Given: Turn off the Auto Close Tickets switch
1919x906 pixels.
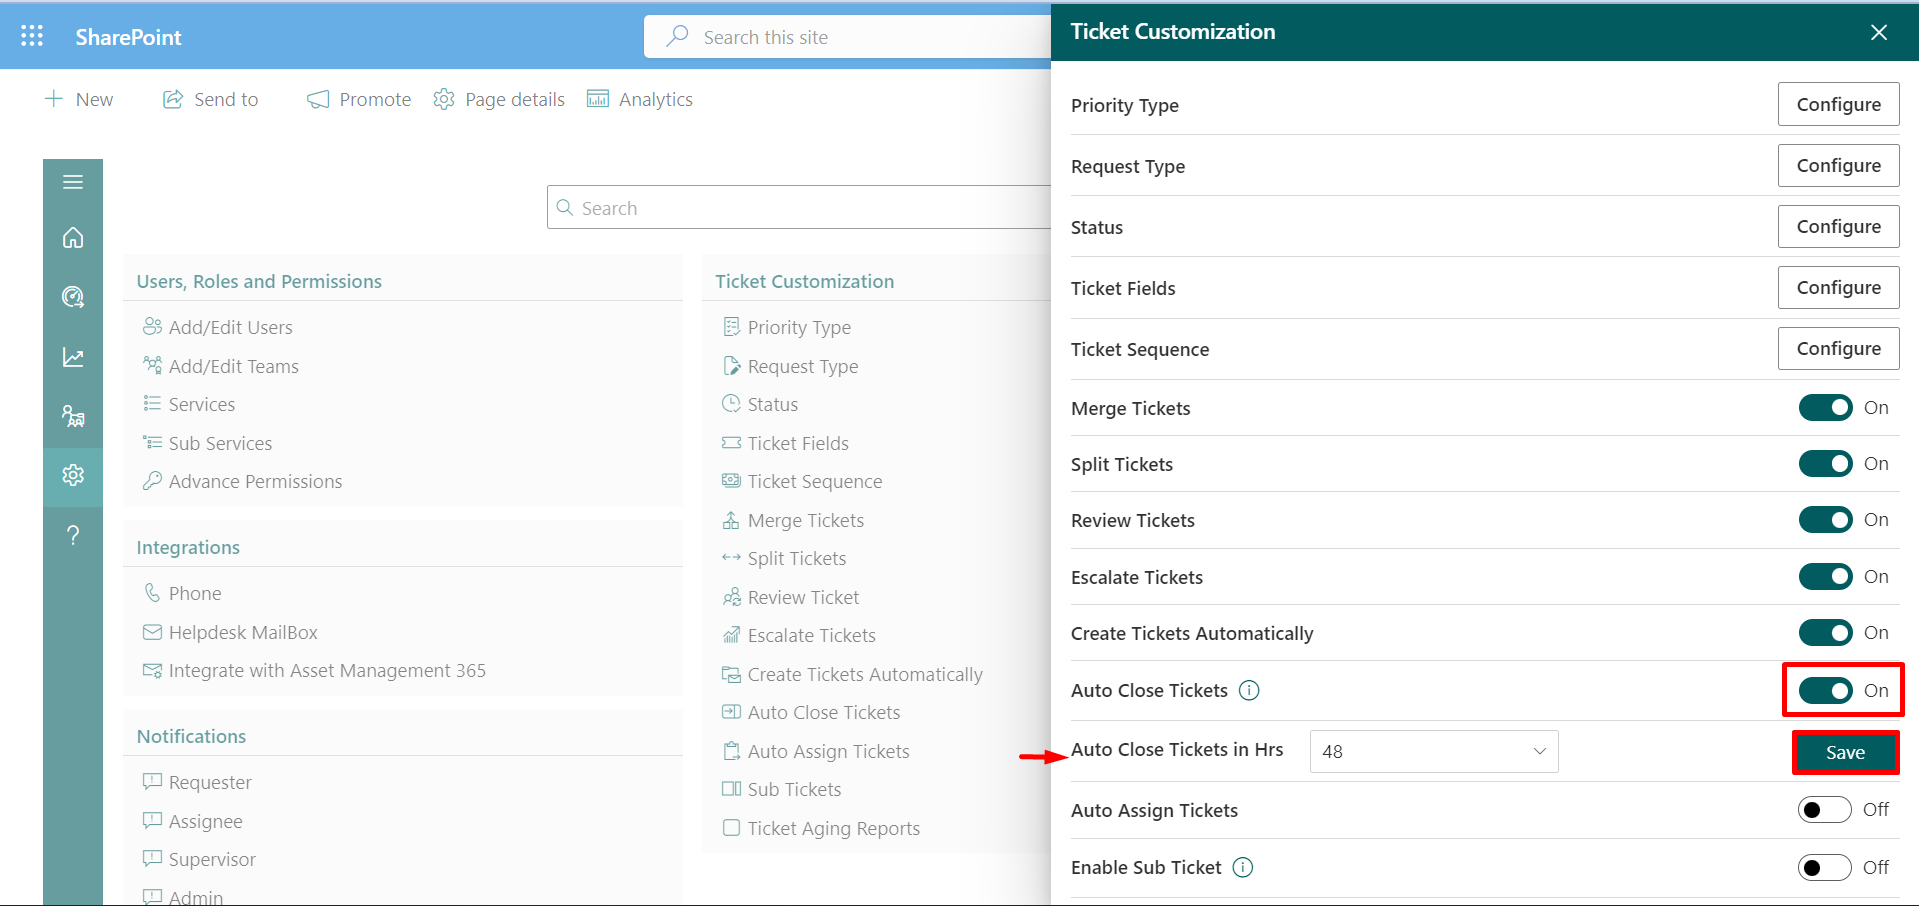Looking at the screenshot, I should click(x=1826, y=690).
